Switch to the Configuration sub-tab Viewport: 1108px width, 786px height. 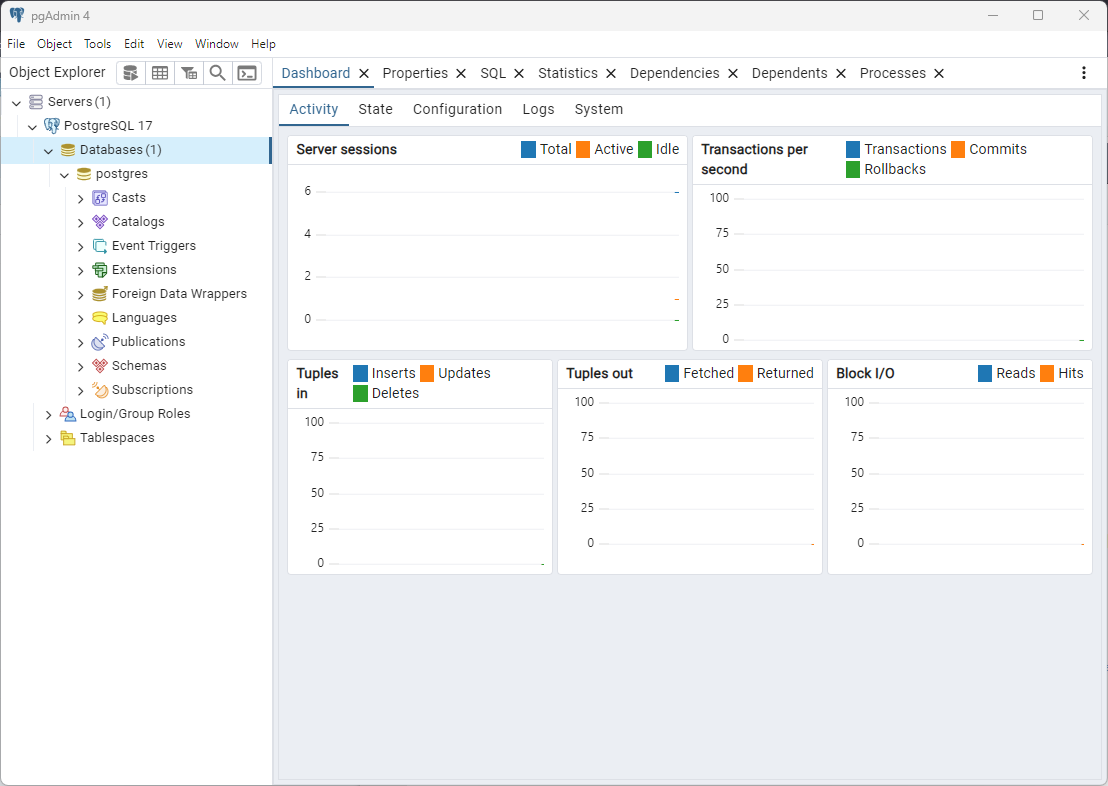pyautogui.click(x=457, y=110)
